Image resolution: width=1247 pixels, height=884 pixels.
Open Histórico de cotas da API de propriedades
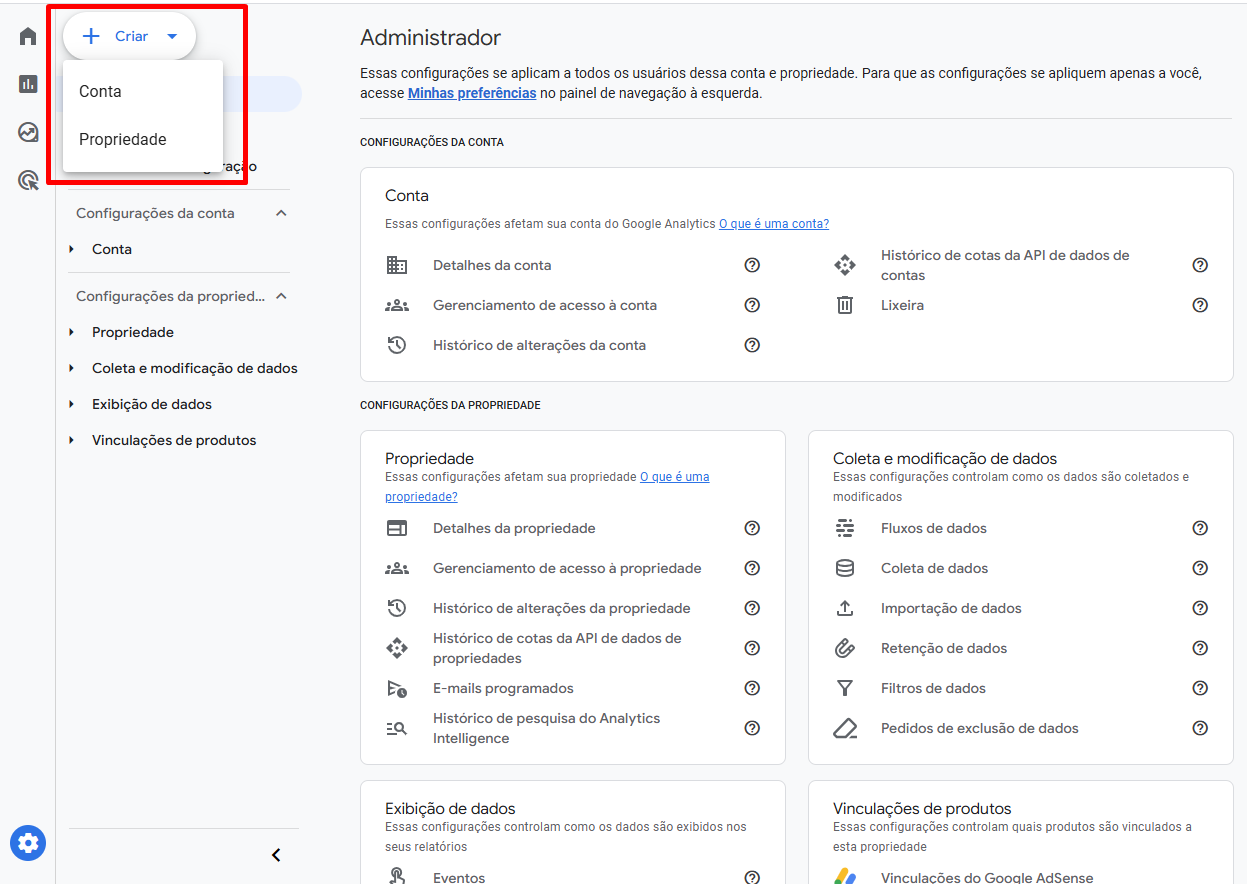tap(557, 648)
